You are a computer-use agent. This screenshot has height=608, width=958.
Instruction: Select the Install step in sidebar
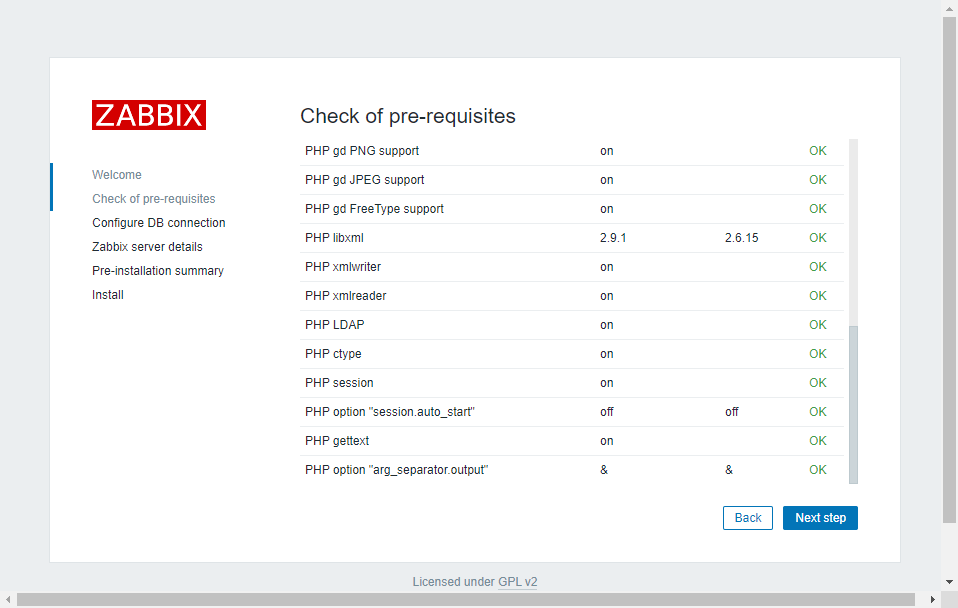108,295
